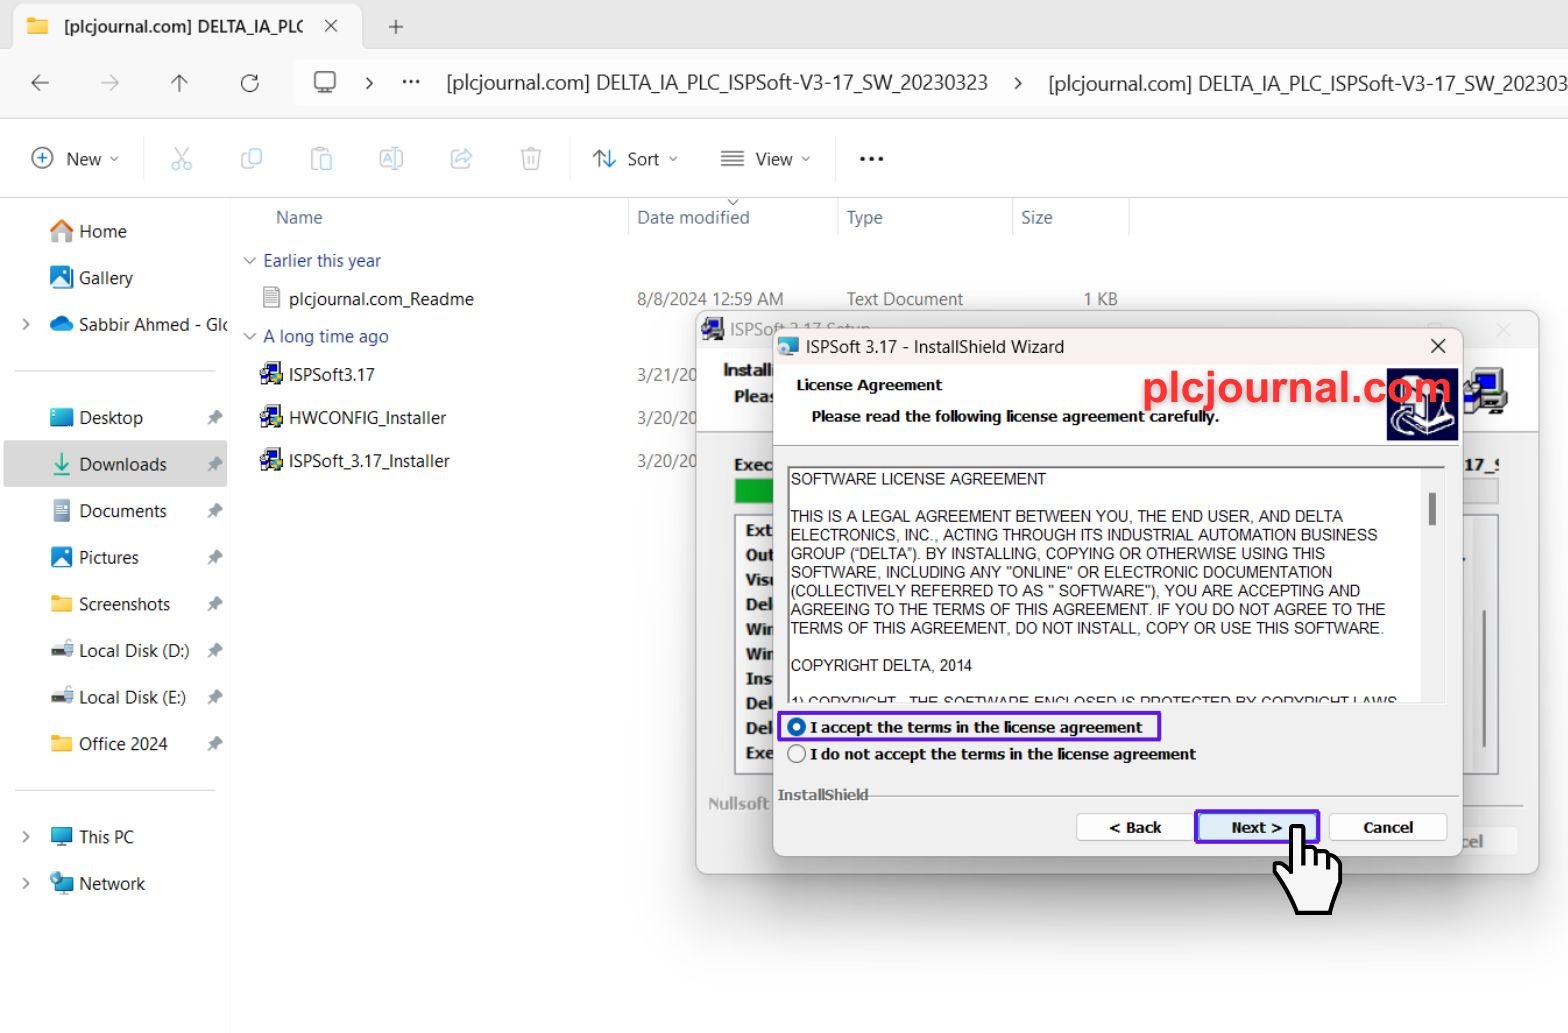Unpin Office 2024 via its pin icon
Image resolution: width=1568 pixels, height=1033 pixels.
tap(214, 744)
